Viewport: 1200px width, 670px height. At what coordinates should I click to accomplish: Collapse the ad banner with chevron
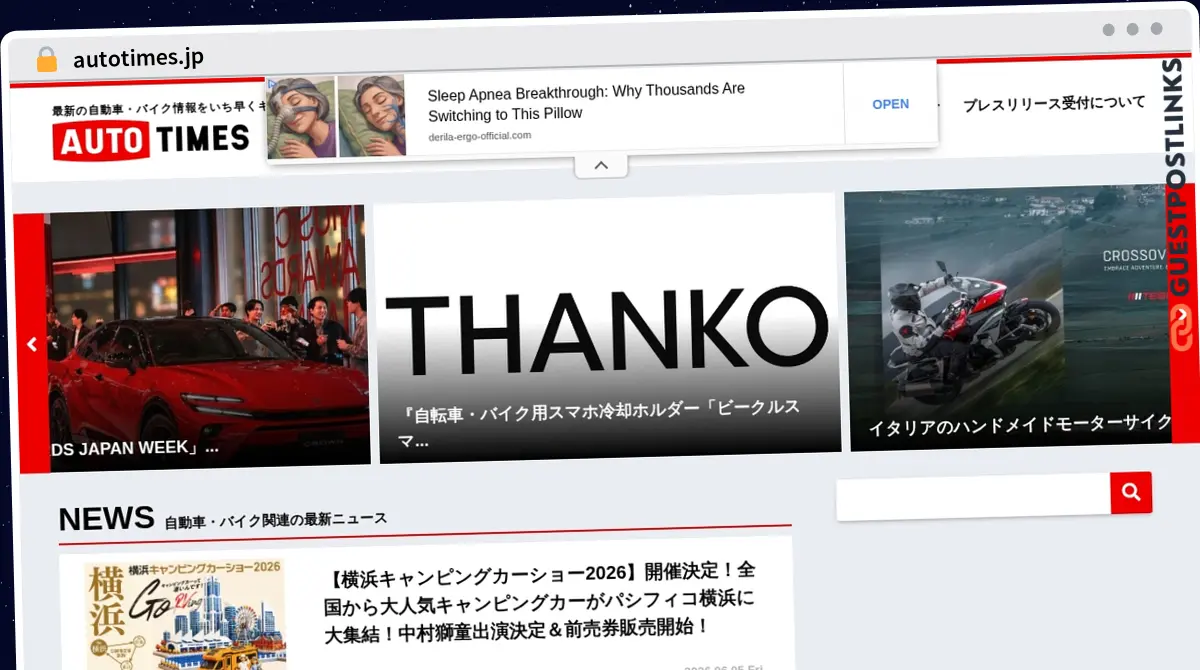coord(601,165)
